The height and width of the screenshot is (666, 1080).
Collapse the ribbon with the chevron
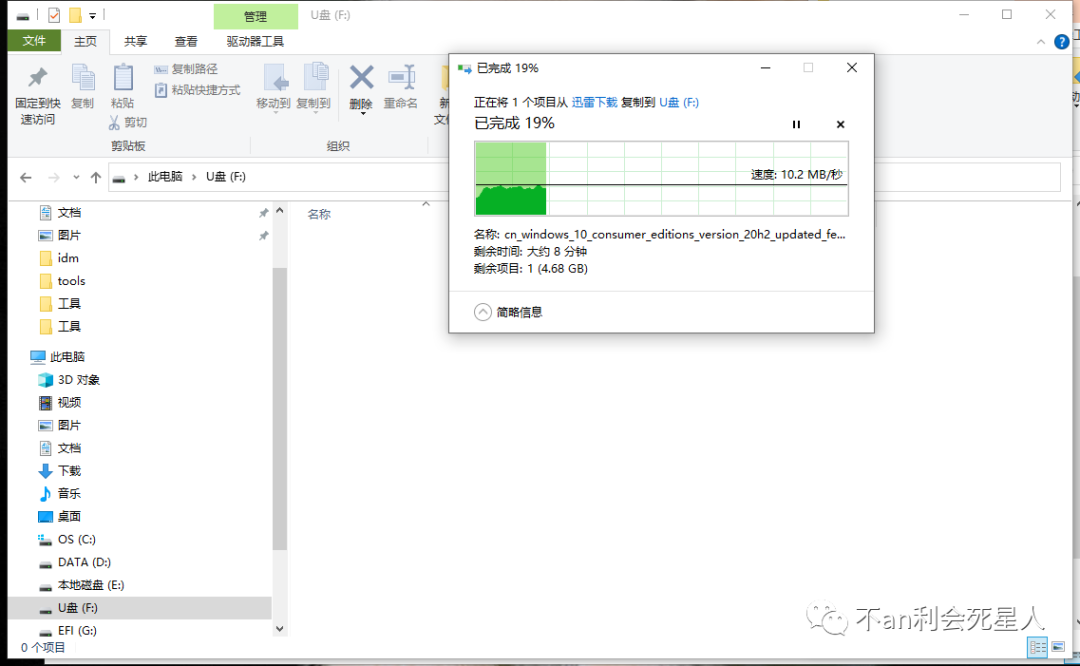[1041, 42]
